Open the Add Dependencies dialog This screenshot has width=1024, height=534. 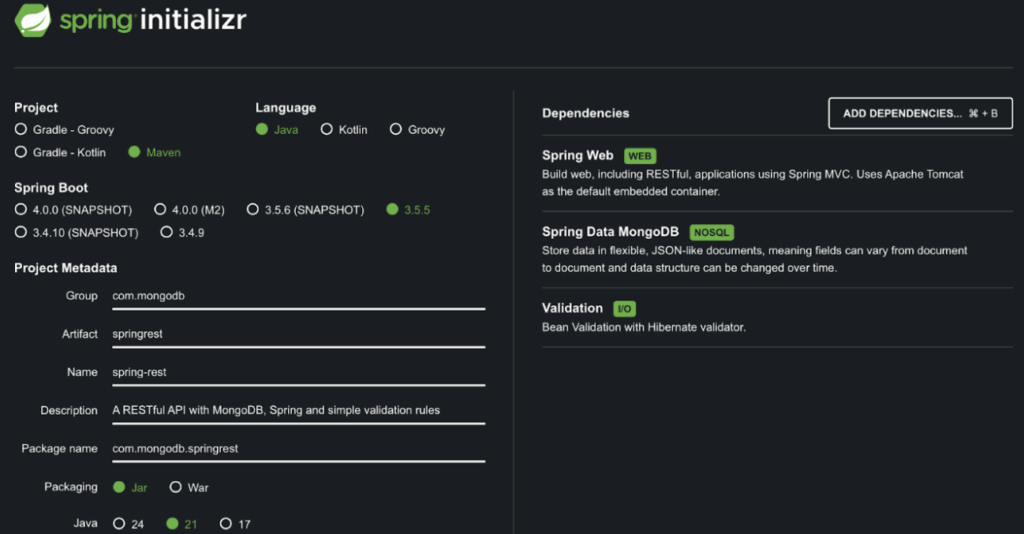920,114
